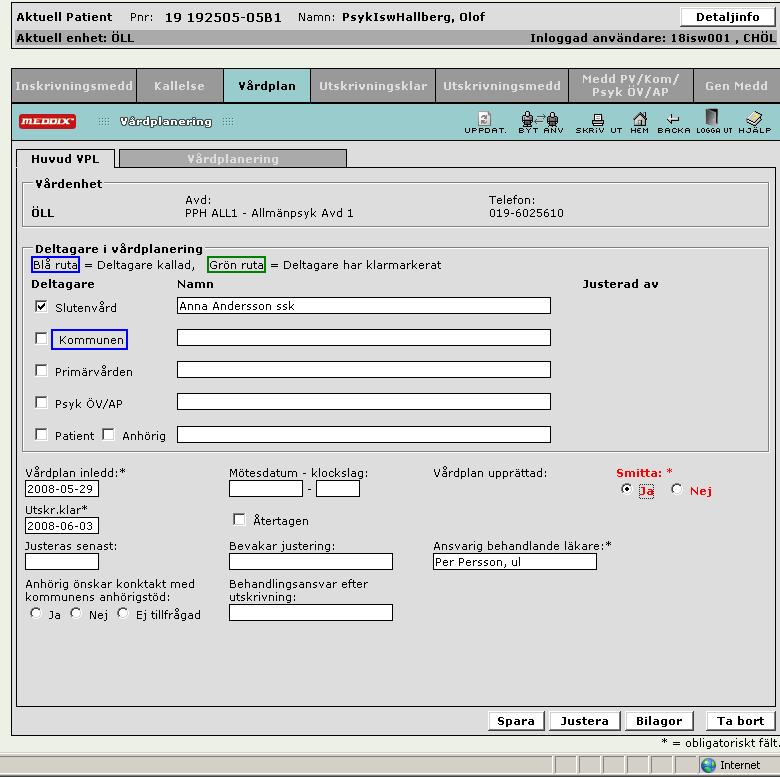780x777 pixels.
Task: Click the Backa back arrow icon
Action: (x=674, y=122)
